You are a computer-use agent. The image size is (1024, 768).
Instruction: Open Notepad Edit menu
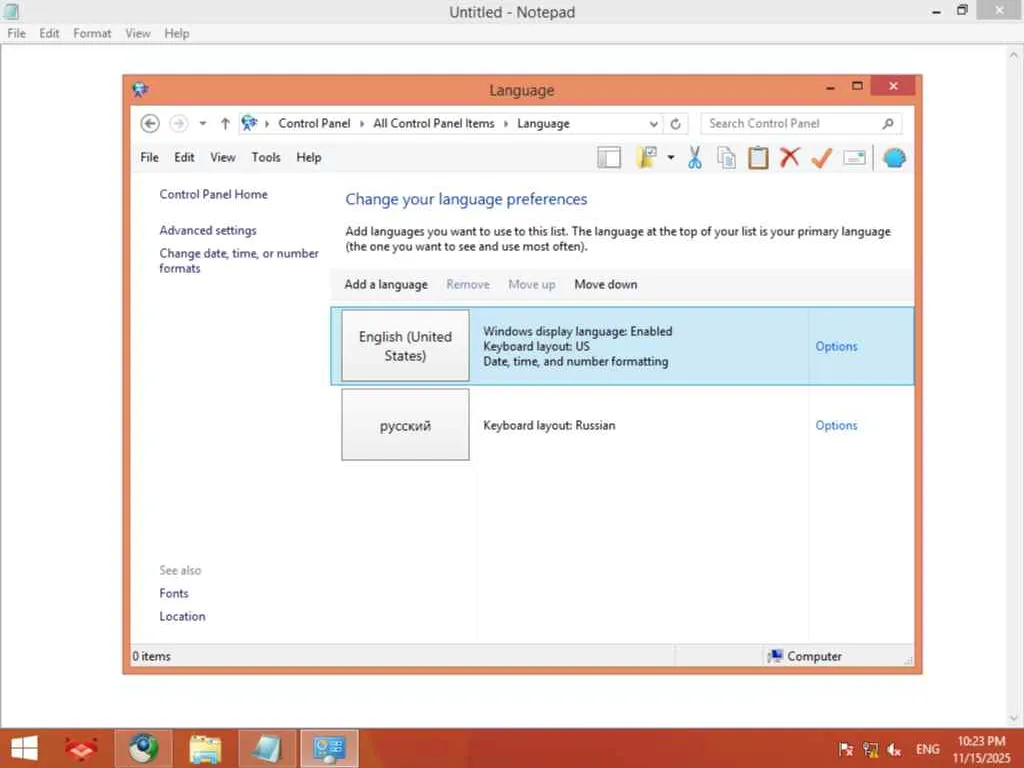click(49, 33)
